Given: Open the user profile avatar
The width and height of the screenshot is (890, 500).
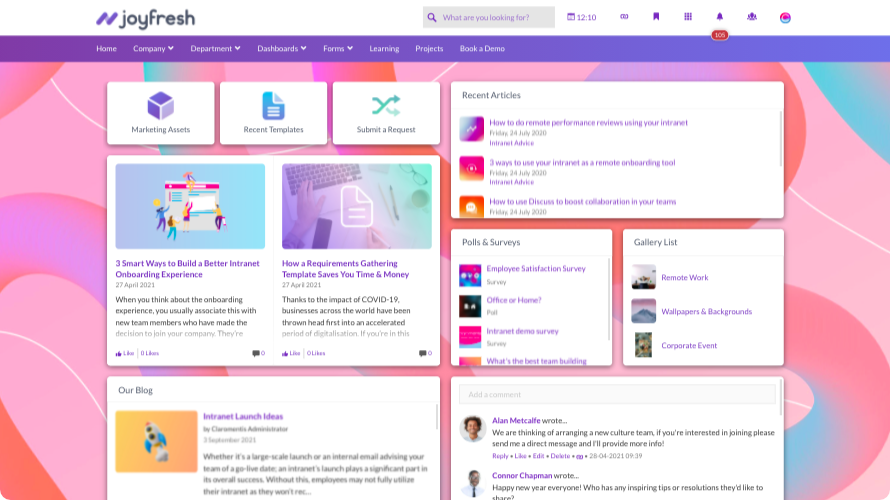Looking at the screenshot, I should coord(785,18).
